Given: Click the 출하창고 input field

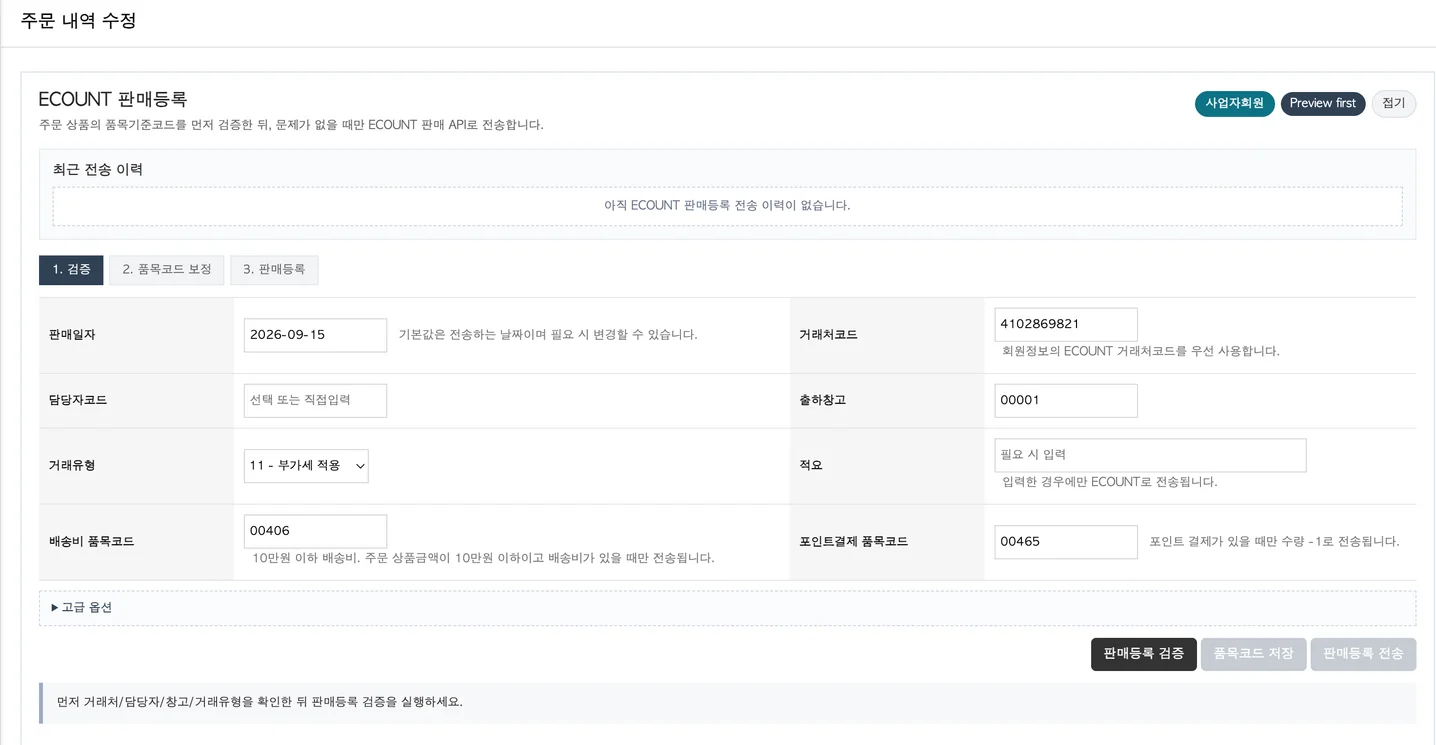Looking at the screenshot, I should [x=1066, y=400].
